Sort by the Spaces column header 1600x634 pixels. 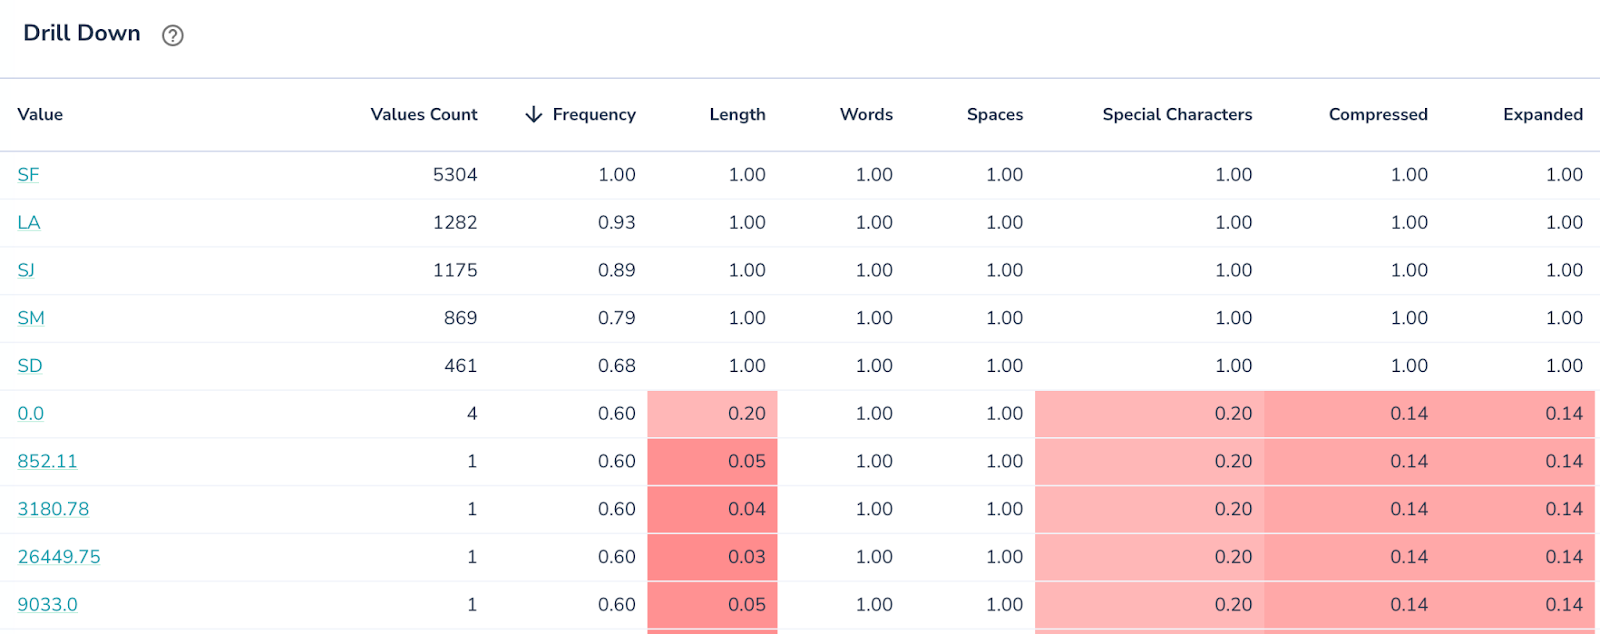click(995, 115)
